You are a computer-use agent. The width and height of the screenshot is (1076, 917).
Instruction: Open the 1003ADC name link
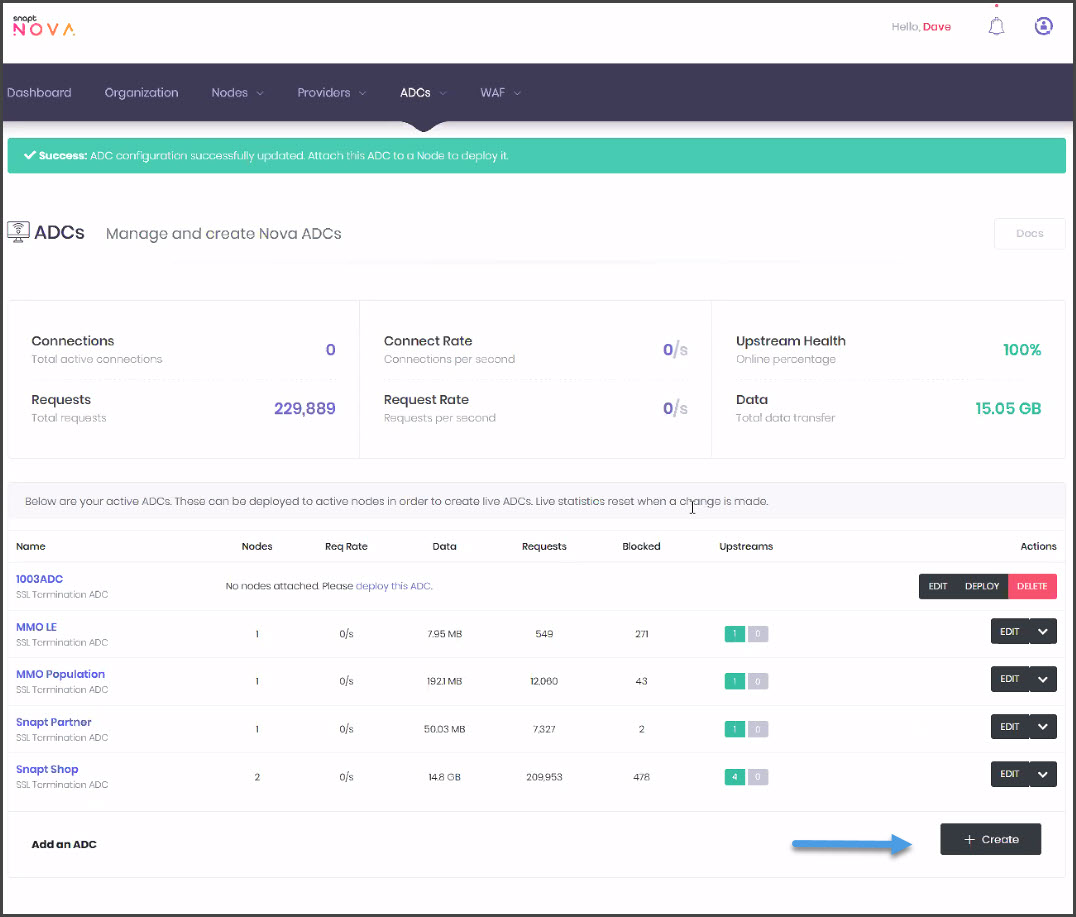click(x=39, y=579)
